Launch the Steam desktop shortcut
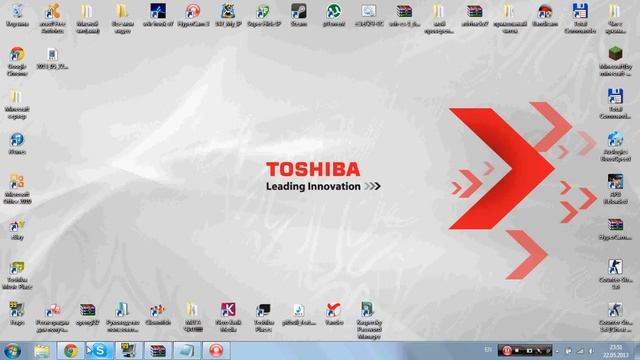This screenshot has width=640, height=360. pyautogui.click(x=299, y=15)
